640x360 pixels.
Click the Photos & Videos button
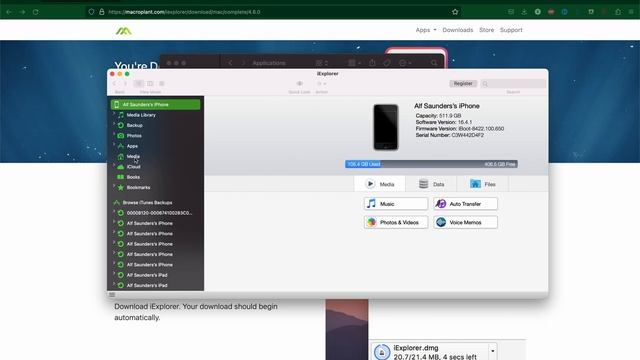click(396, 222)
